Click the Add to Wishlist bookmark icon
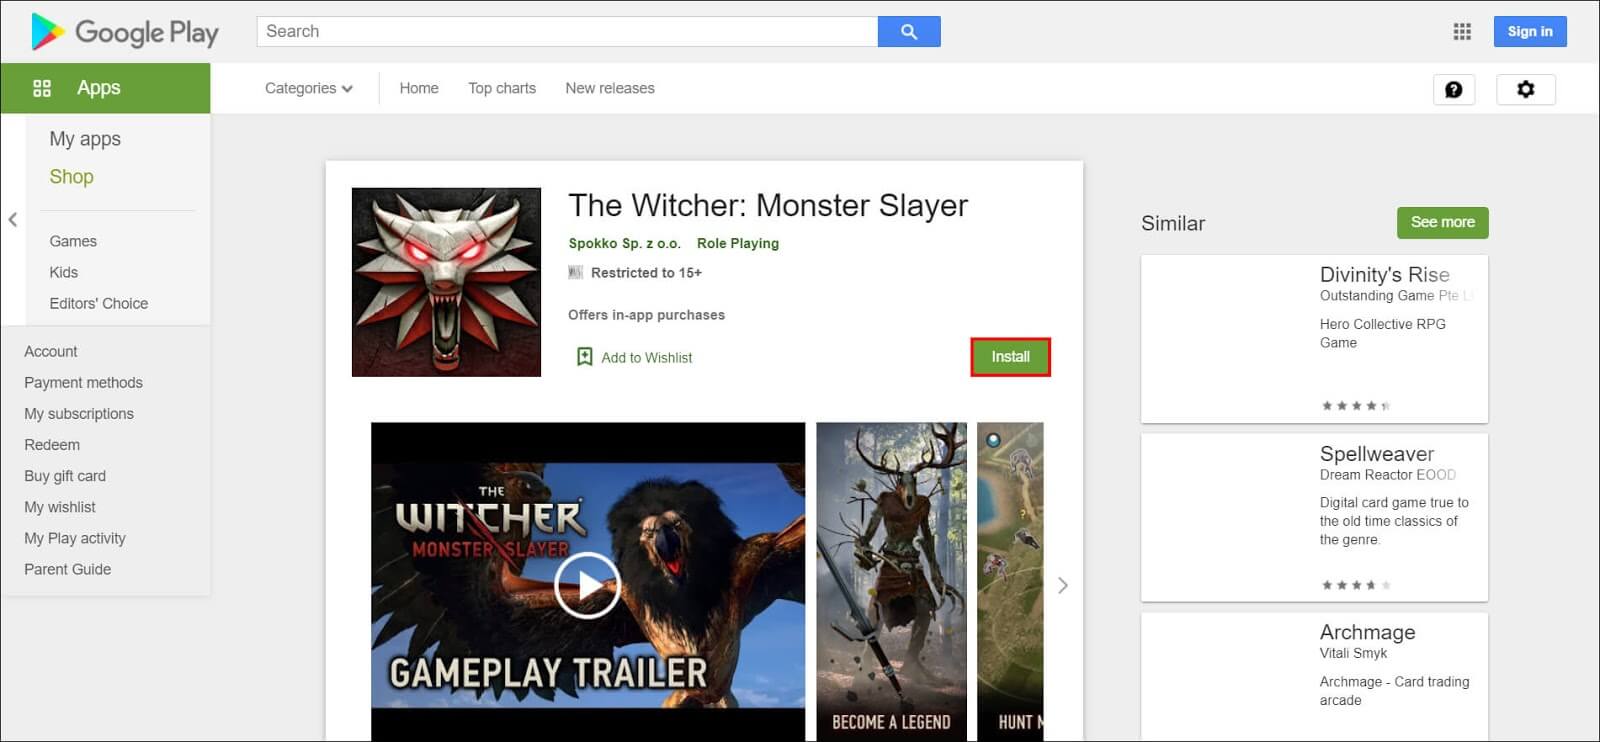1600x742 pixels. point(584,357)
